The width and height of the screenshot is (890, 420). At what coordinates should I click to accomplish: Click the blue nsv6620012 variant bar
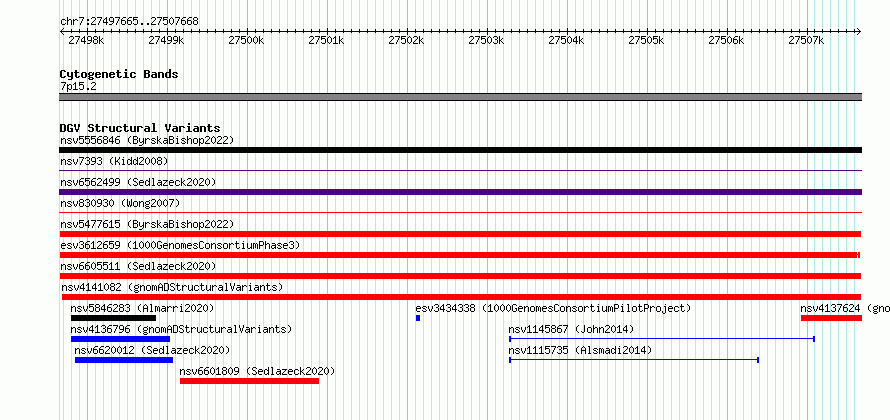(x=124, y=360)
